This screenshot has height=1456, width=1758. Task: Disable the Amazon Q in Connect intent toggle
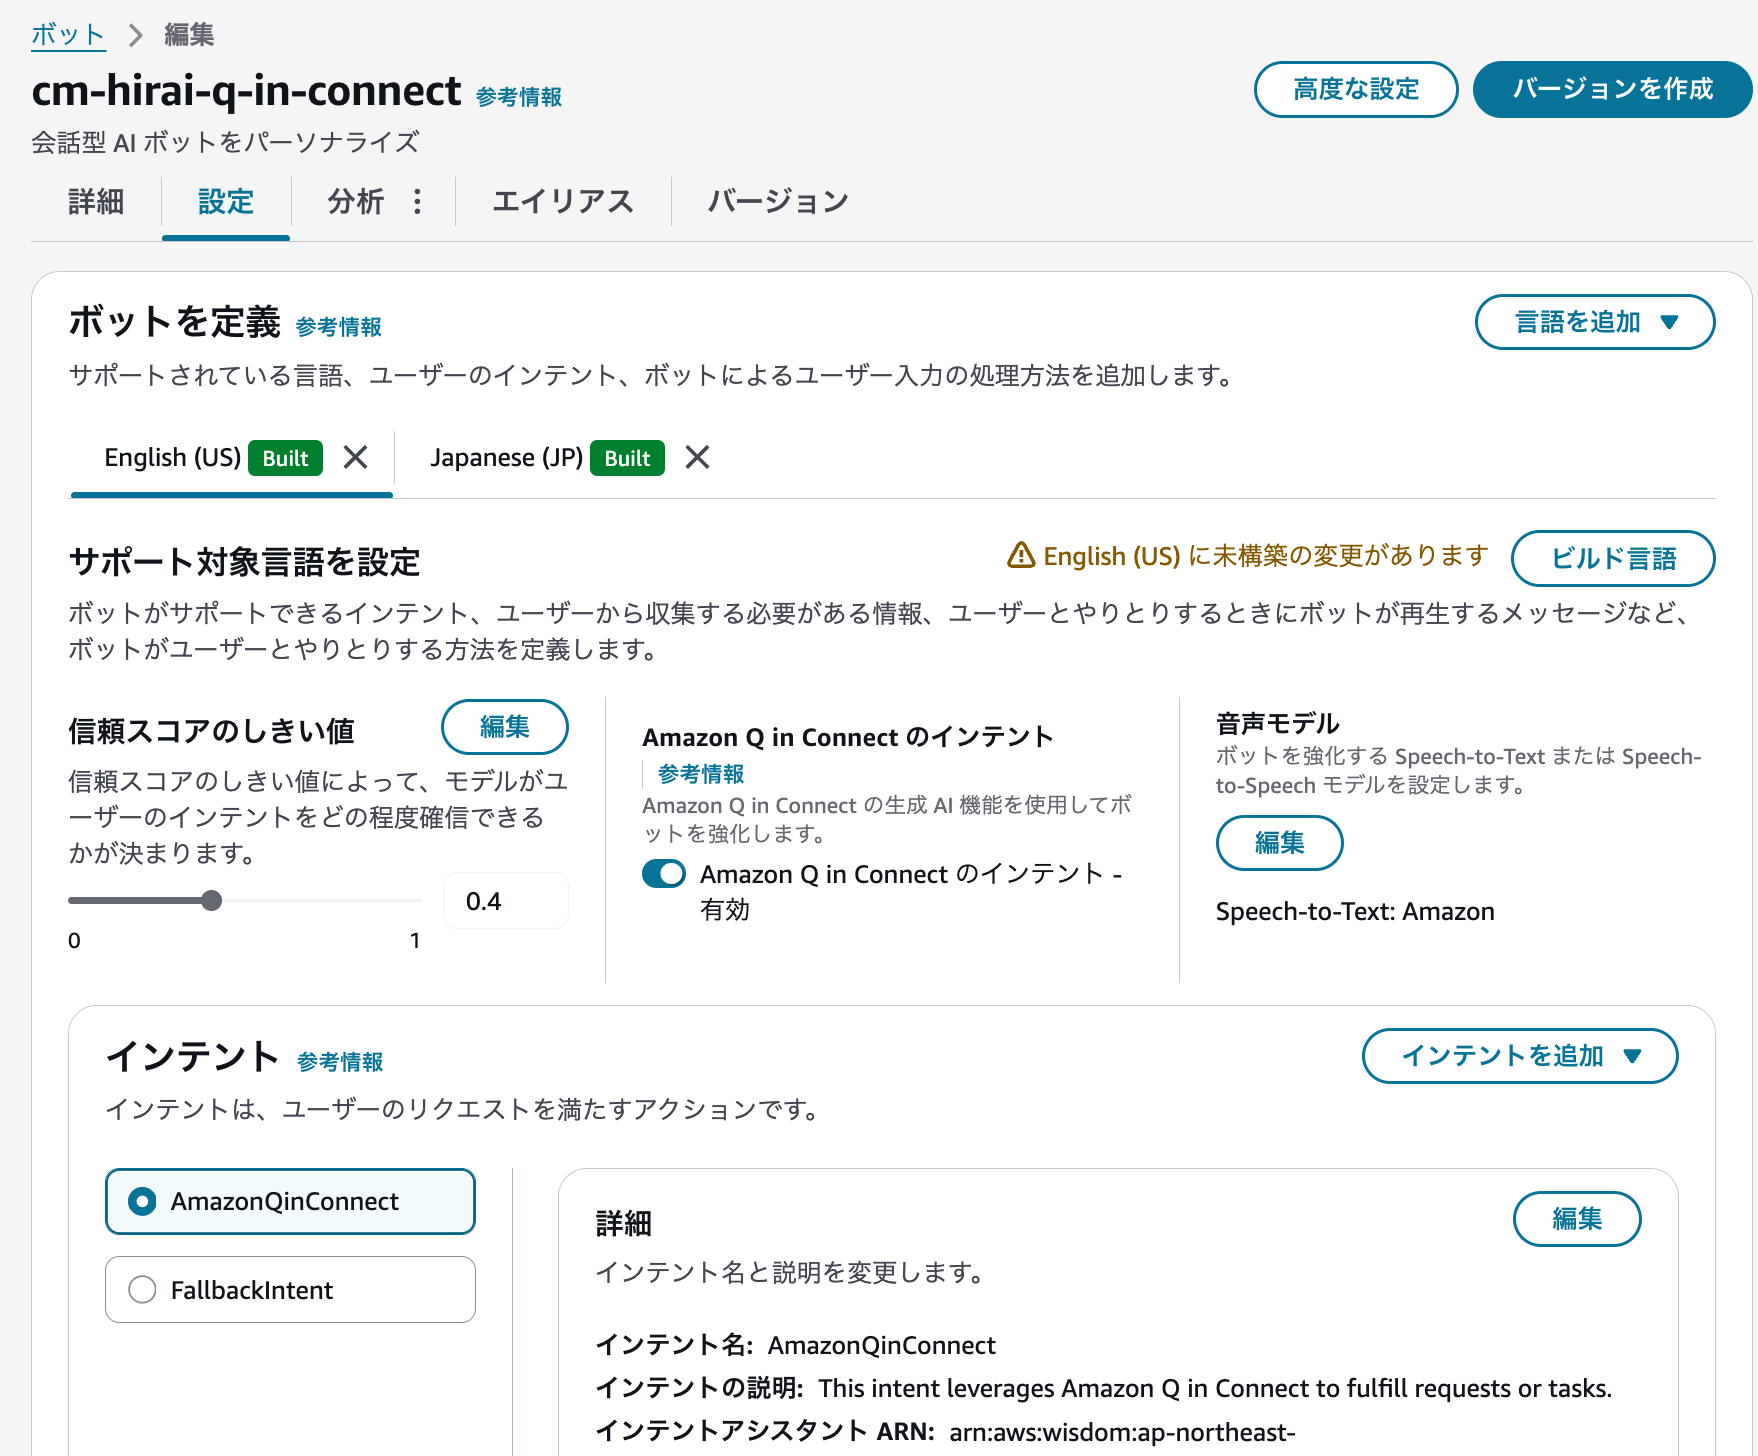(663, 873)
